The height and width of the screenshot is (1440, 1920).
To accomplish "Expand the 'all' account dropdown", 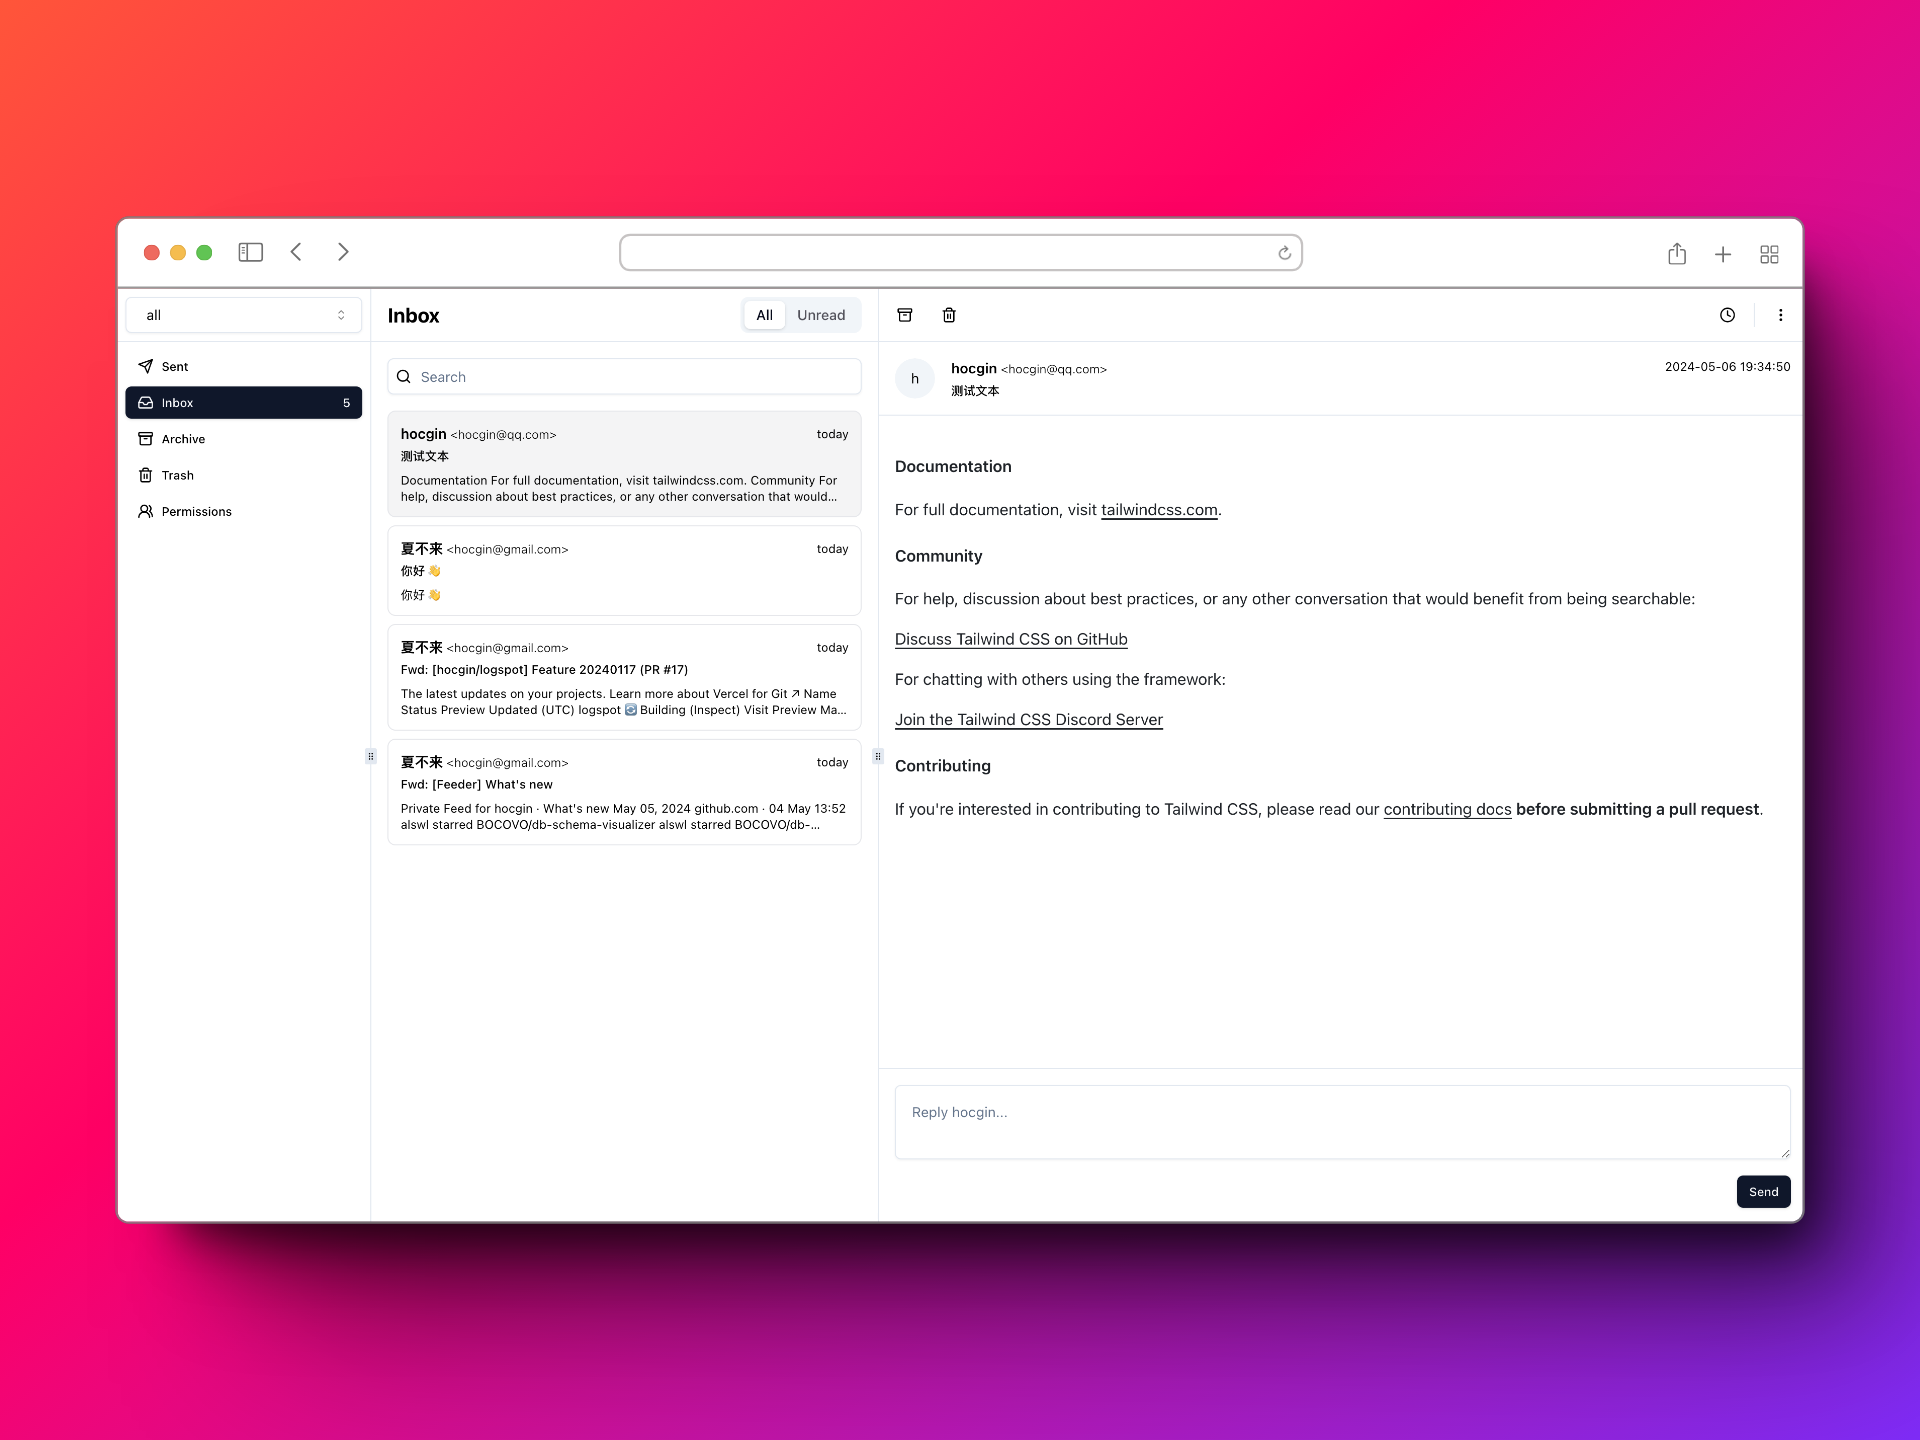I will click(x=243, y=315).
